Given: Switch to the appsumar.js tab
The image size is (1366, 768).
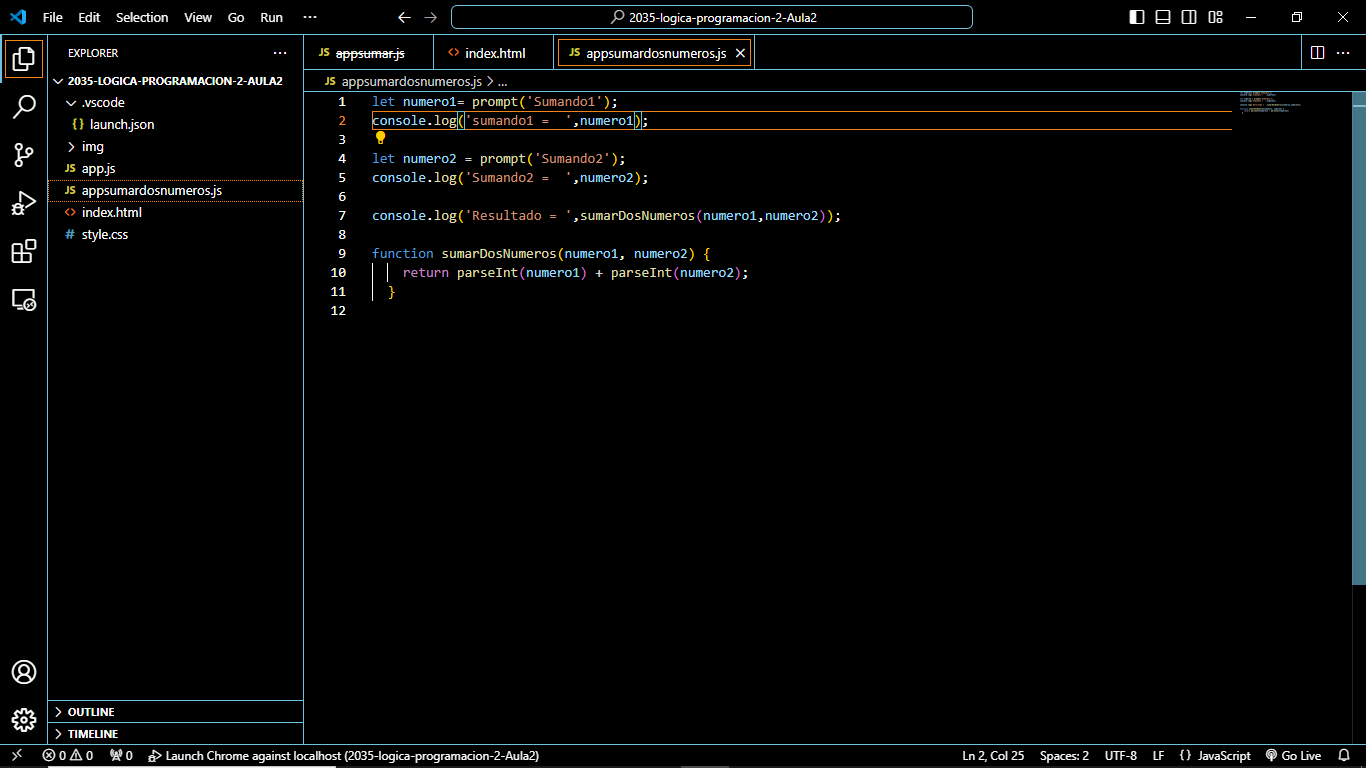Looking at the screenshot, I should point(369,53).
